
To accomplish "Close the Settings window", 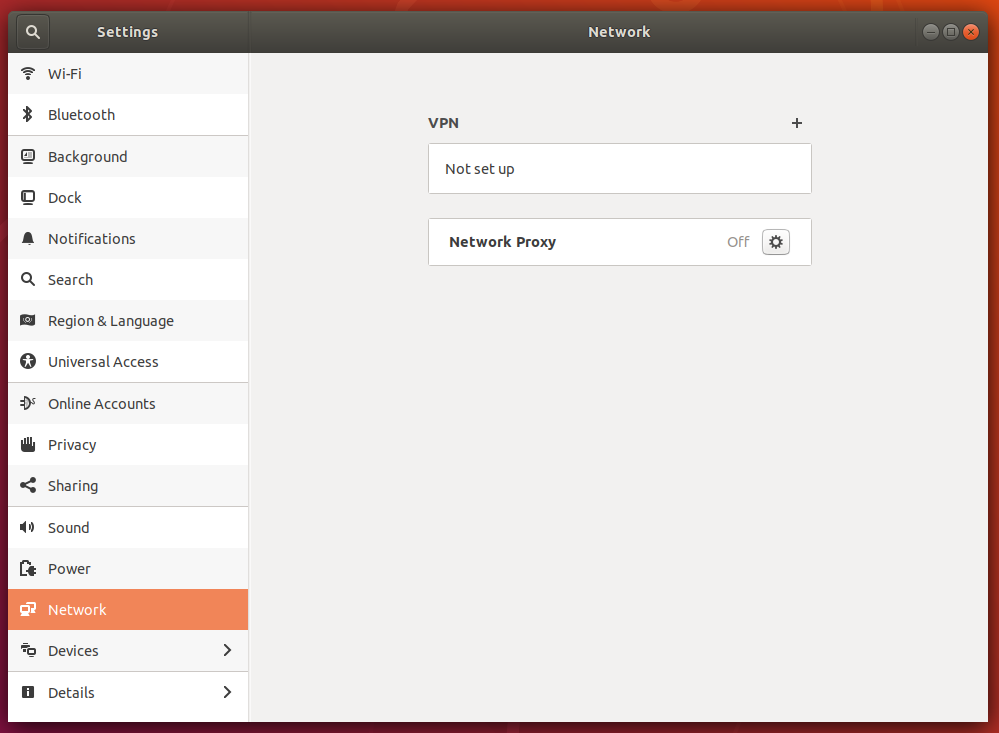I will click(x=971, y=32).
